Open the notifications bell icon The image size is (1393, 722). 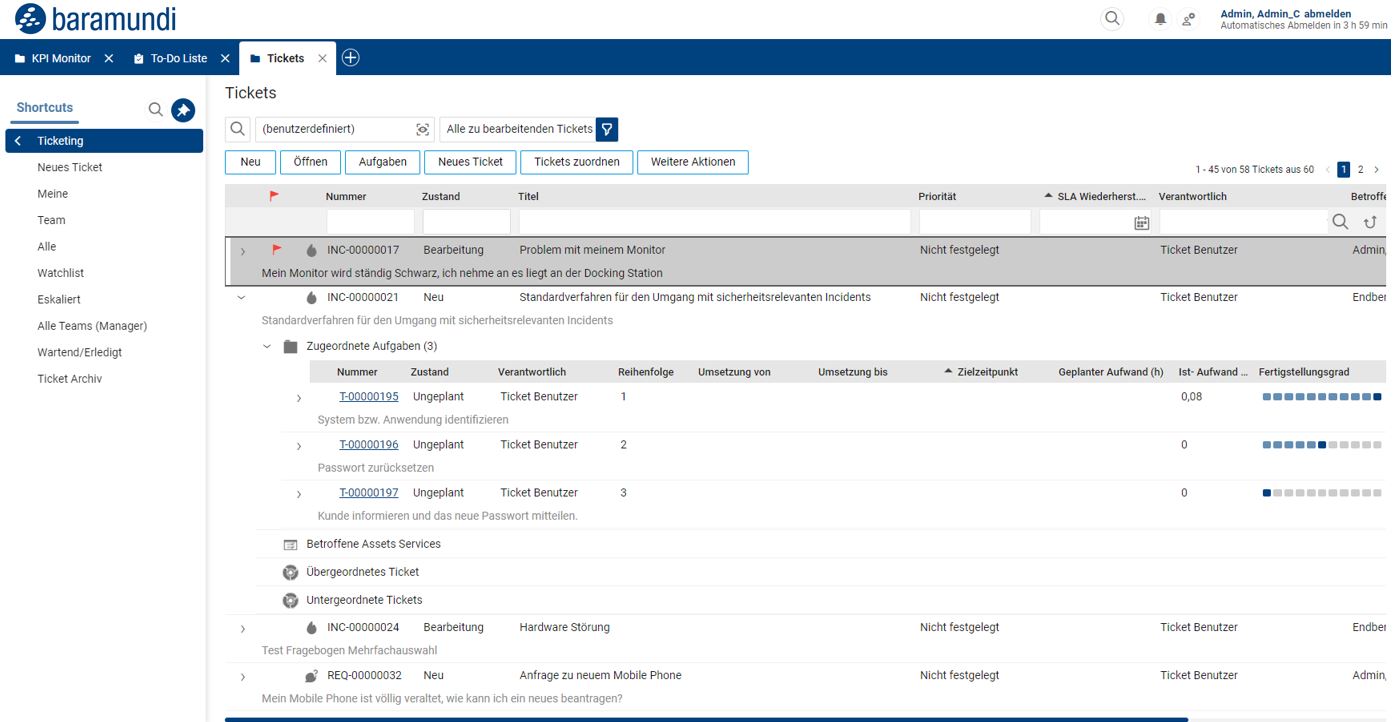[x=1160, y=18]
